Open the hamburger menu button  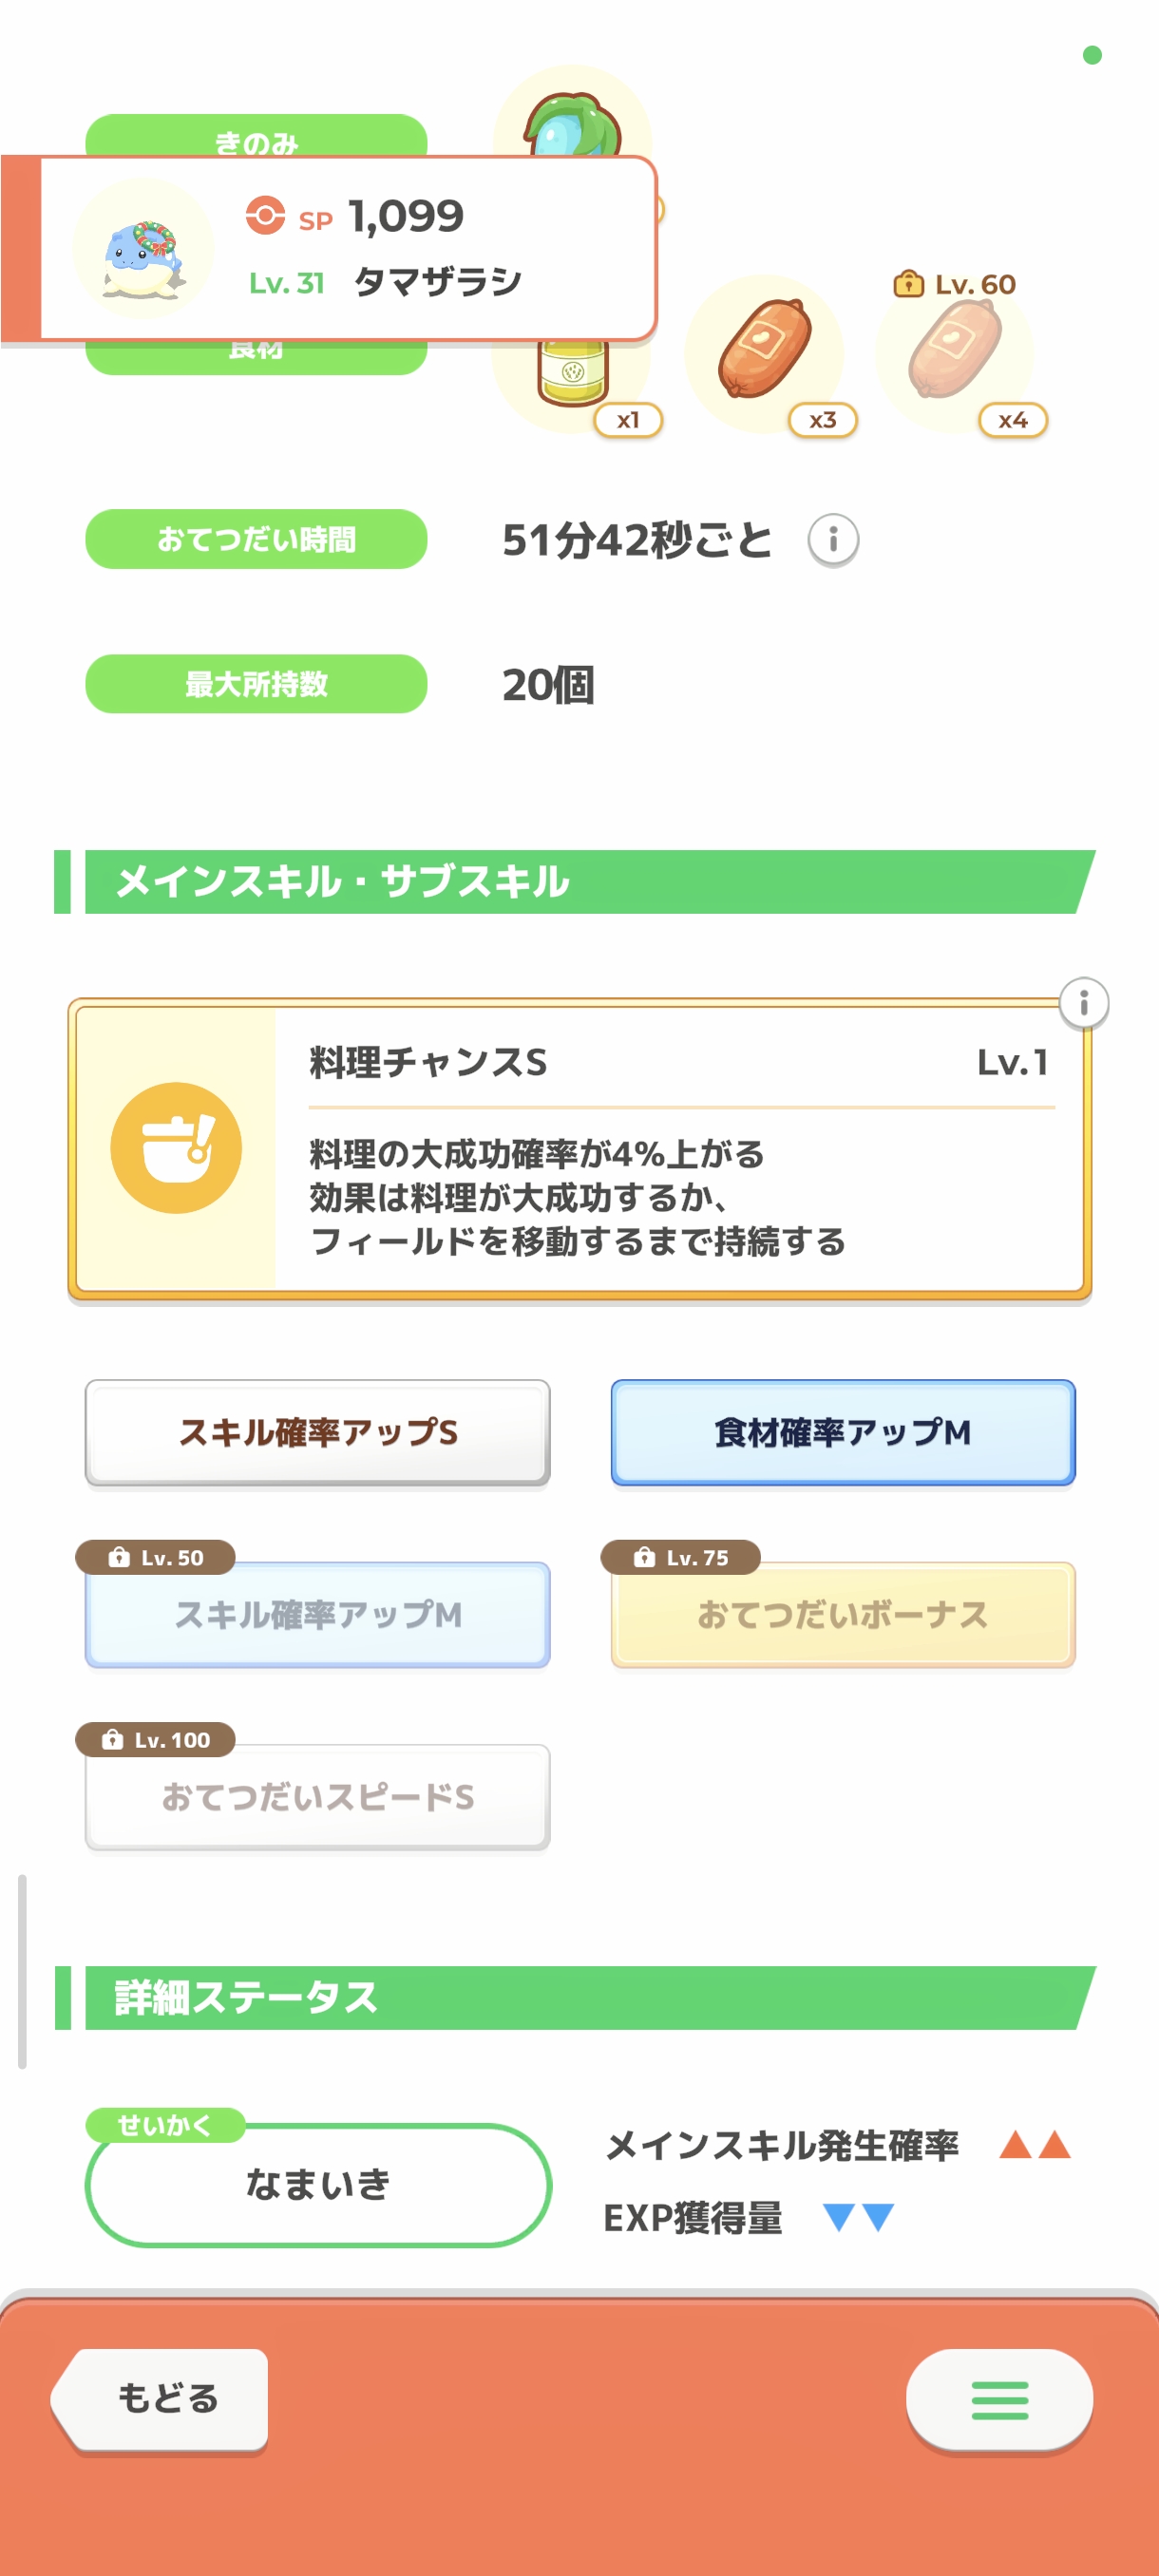[x=999, y=2399]
